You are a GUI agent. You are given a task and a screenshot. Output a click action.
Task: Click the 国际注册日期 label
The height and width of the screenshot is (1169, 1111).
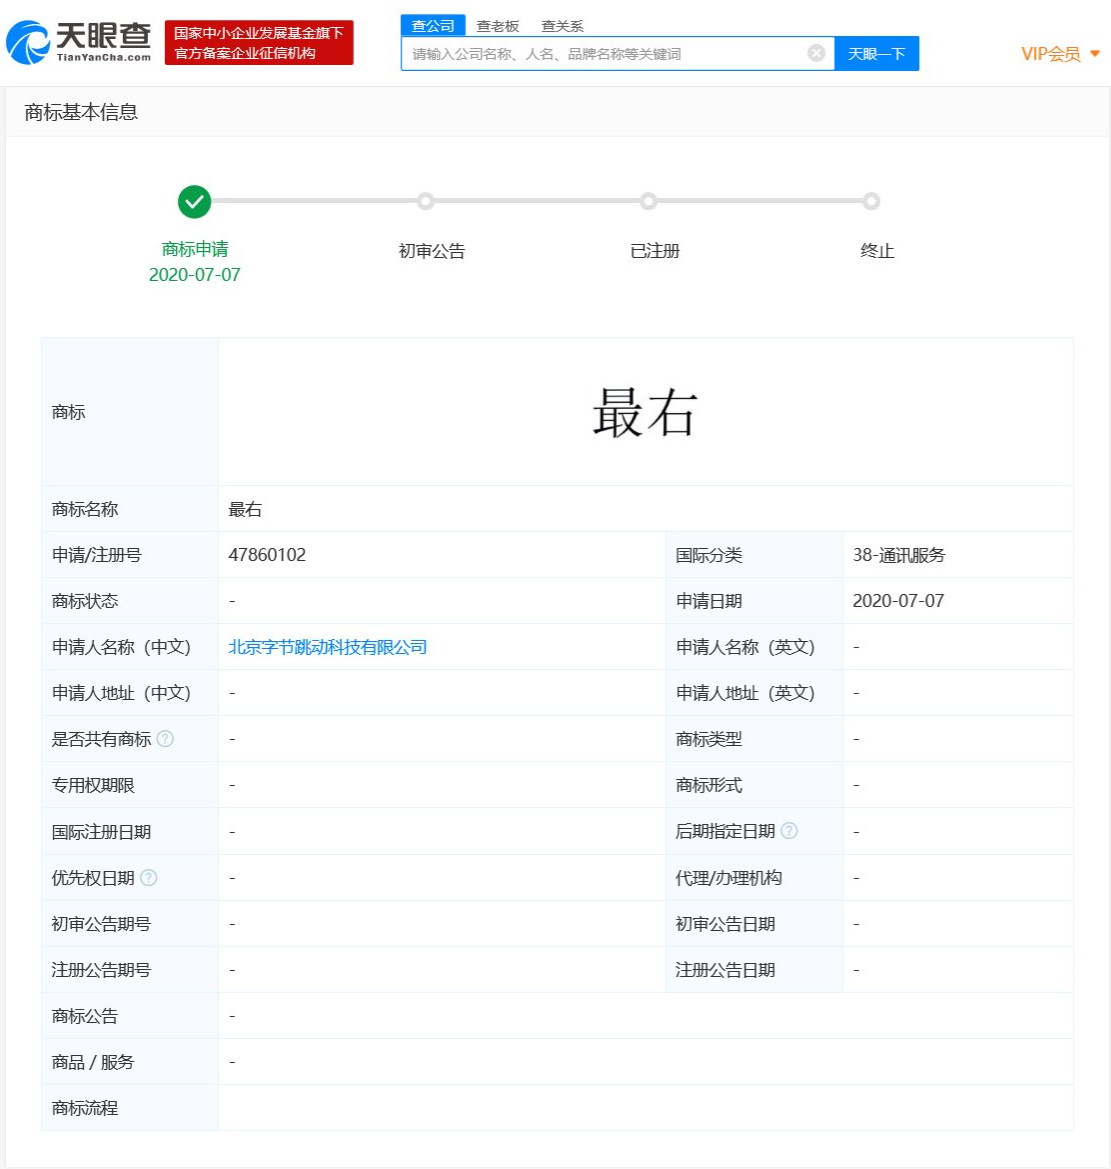coord(101,831)
